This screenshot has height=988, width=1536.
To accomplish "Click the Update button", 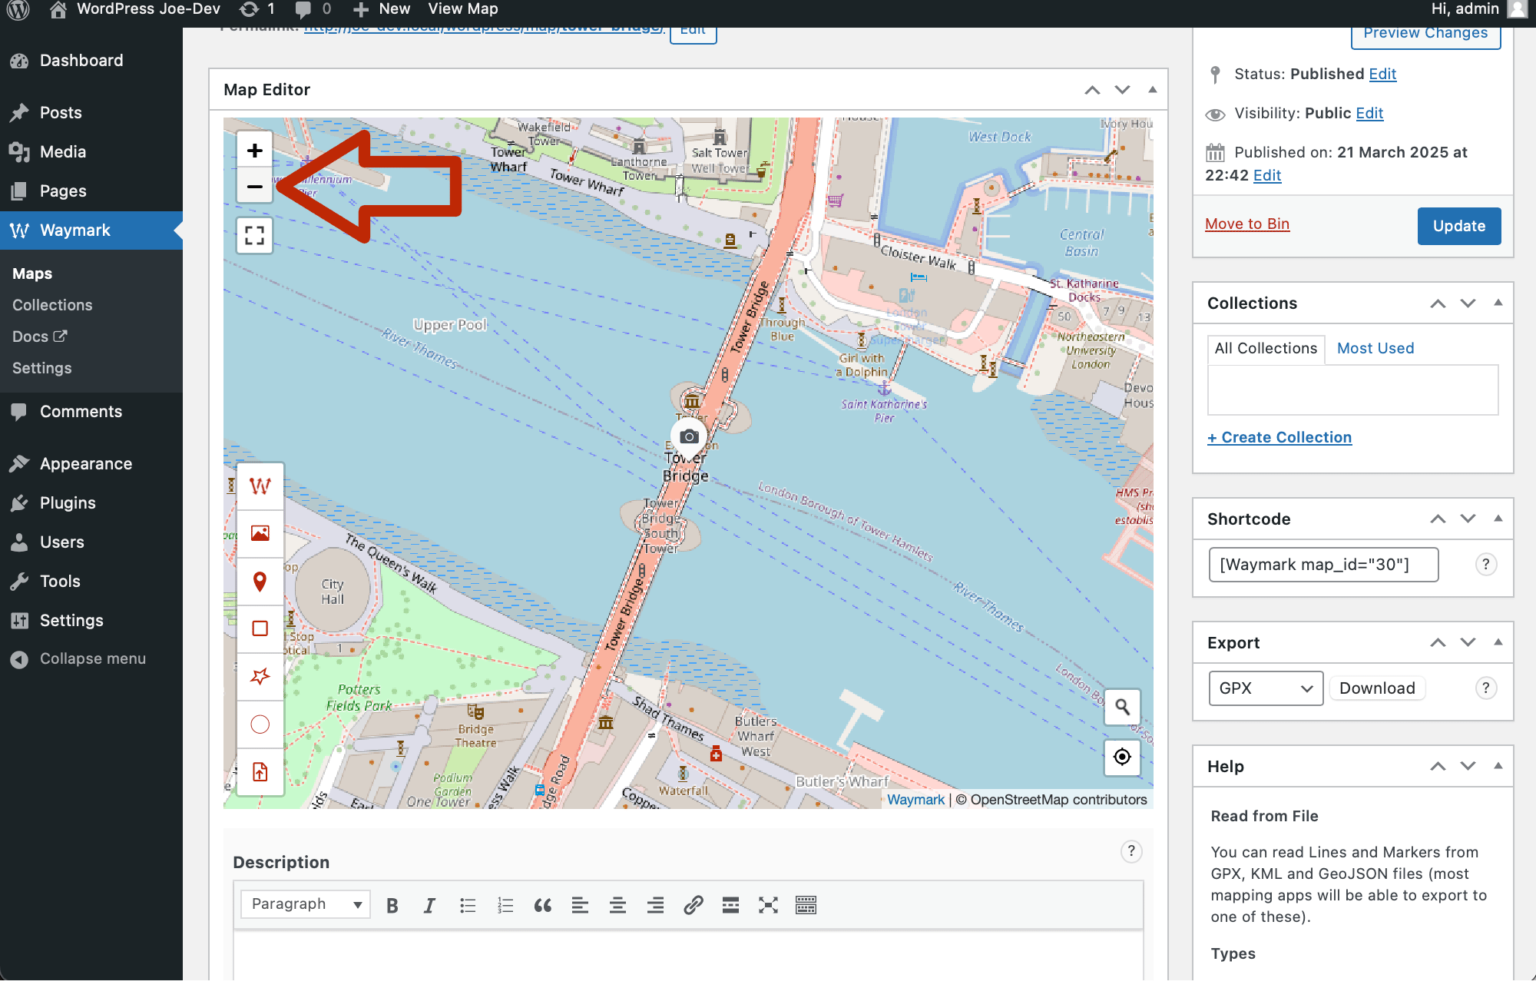I will tap(1459, 226).
